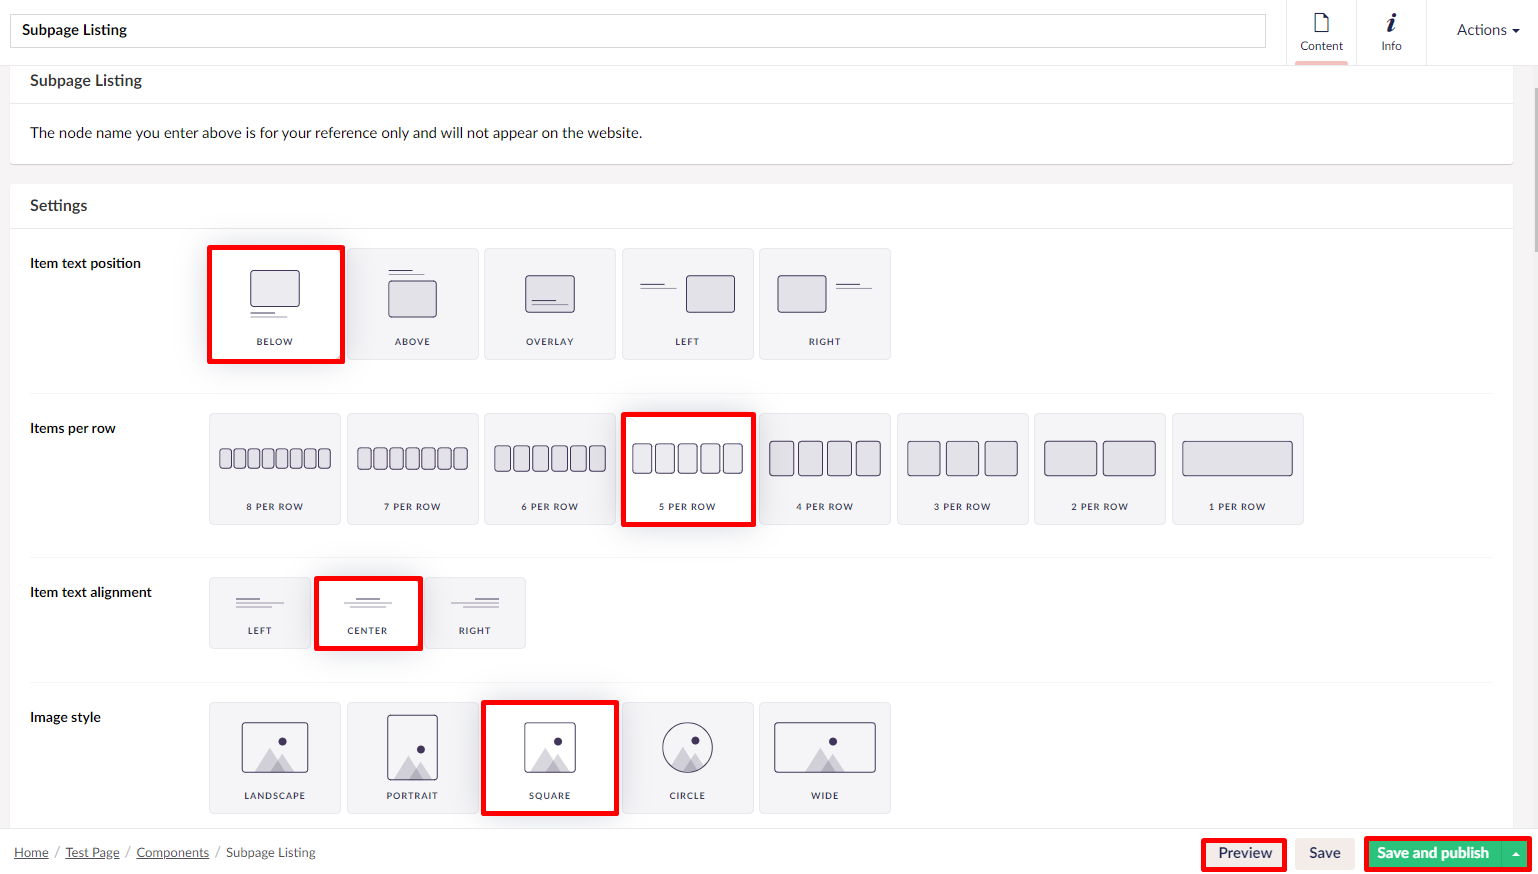Choose 5 per row layout

pos(688,469)
